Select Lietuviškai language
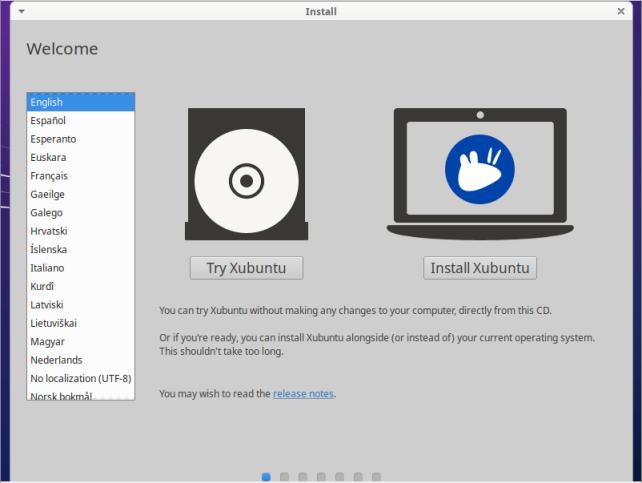 (x=81, y=323)
